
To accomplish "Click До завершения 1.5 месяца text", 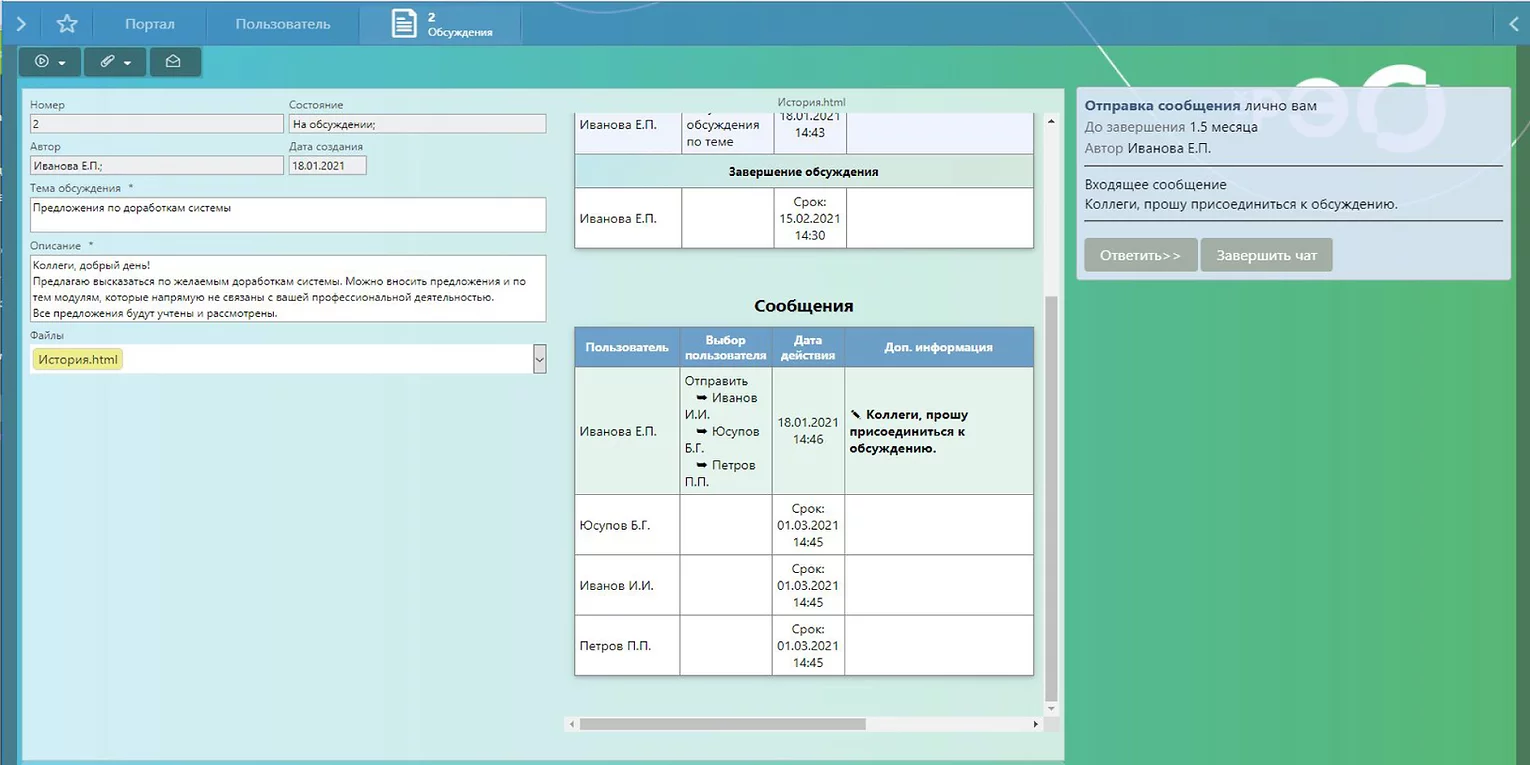I will 1171,127.
